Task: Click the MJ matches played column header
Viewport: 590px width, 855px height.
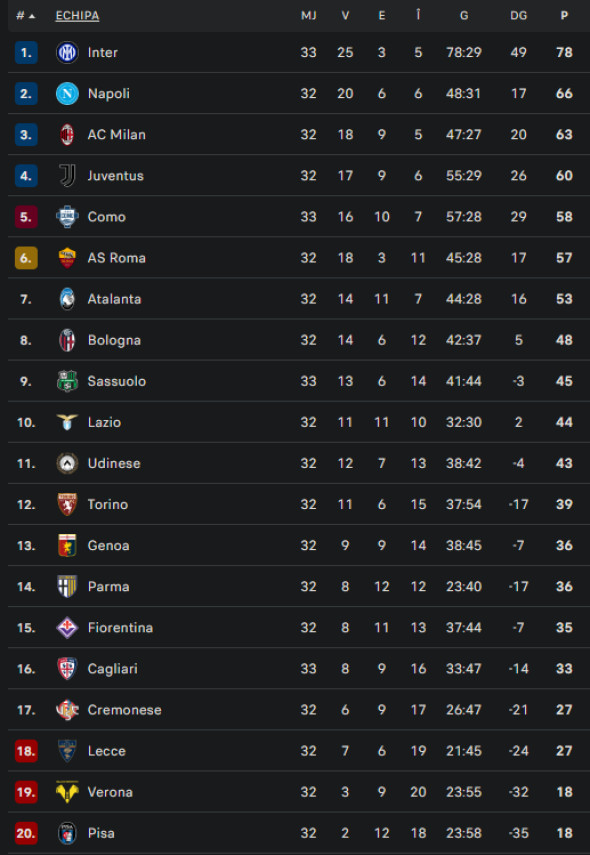Action: coord(308,15)
